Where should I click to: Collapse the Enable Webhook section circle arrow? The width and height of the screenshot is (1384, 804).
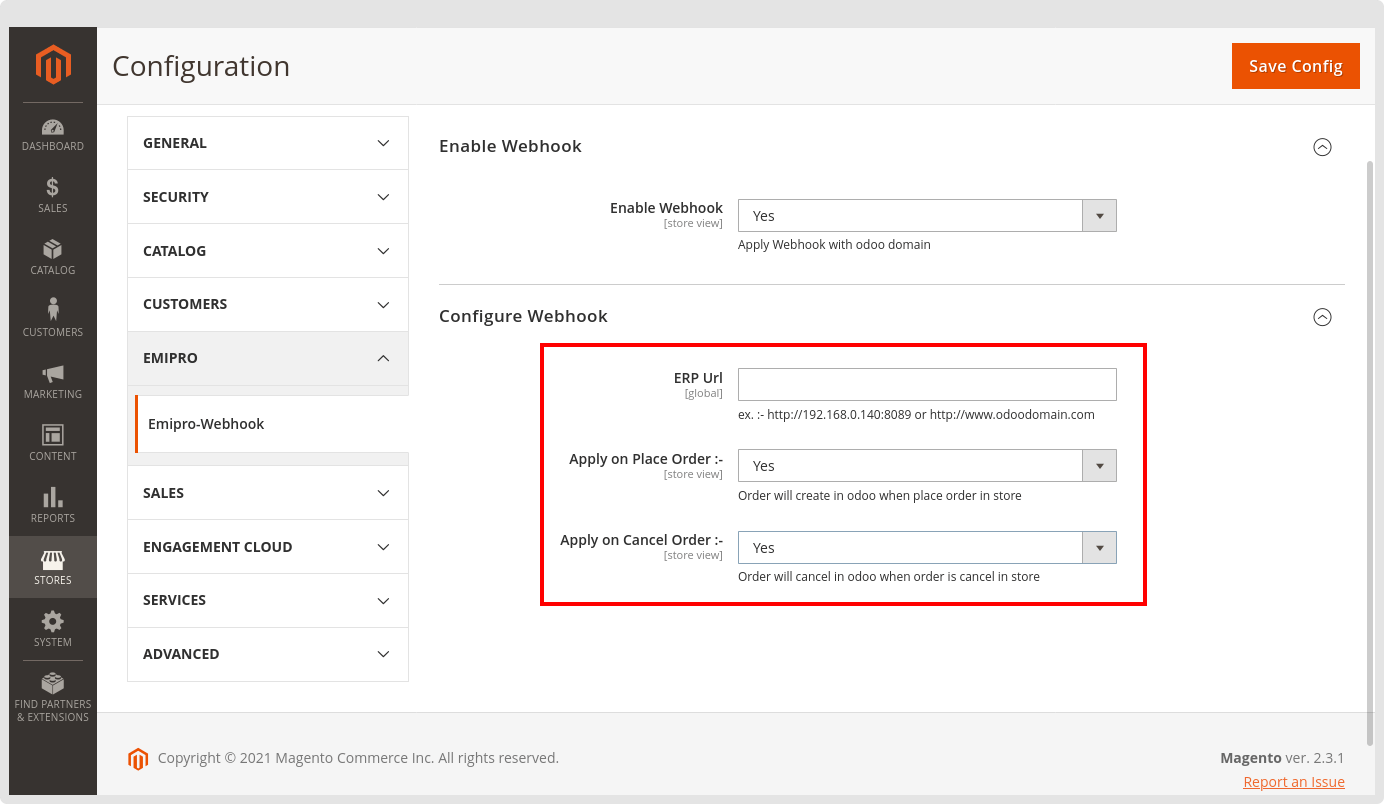[1322, 147]
